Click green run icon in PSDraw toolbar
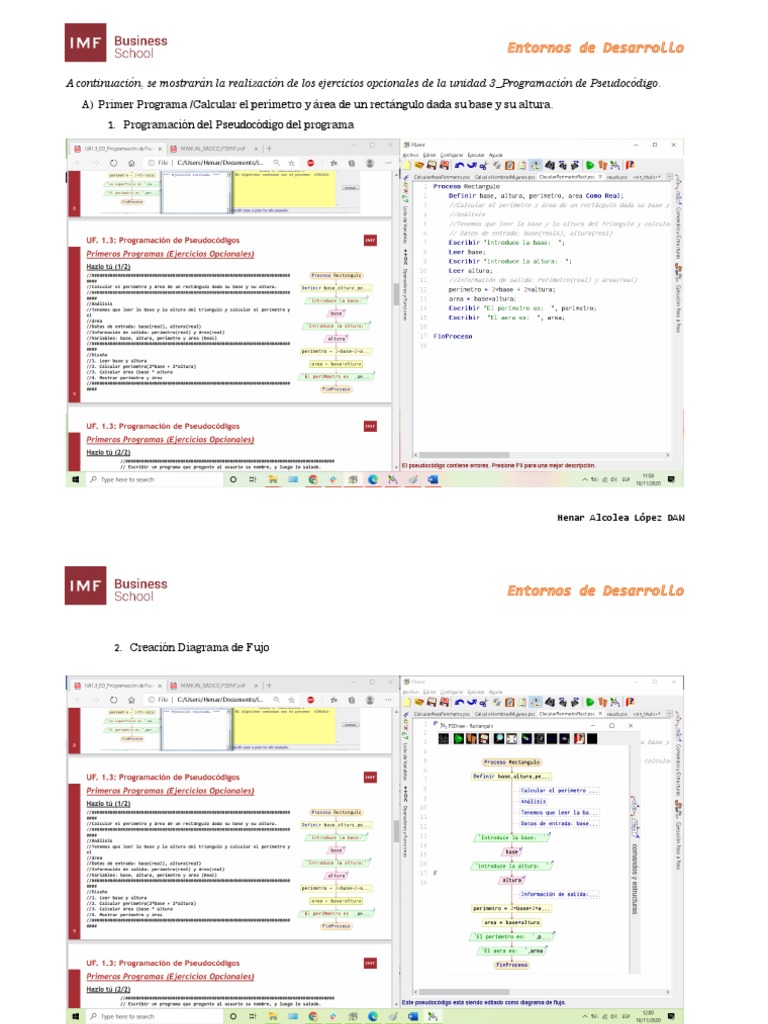 [x=458, y=739]
